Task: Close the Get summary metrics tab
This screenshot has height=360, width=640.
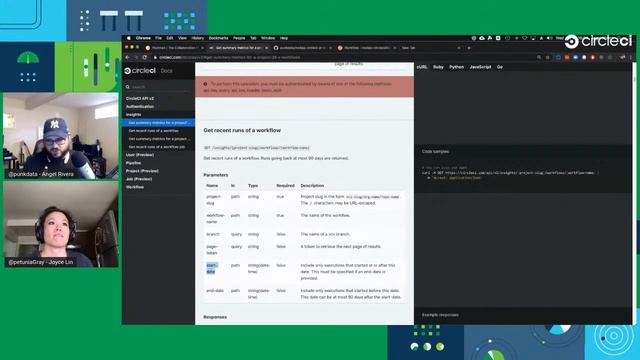Action: coord(267,48)
